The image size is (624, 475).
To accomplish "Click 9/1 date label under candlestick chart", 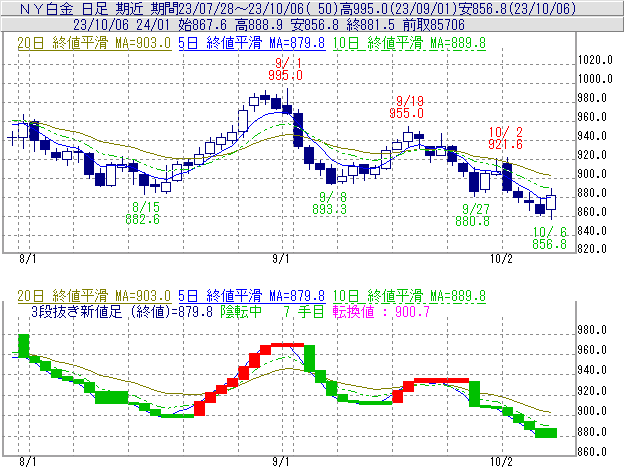I will 281,259.
